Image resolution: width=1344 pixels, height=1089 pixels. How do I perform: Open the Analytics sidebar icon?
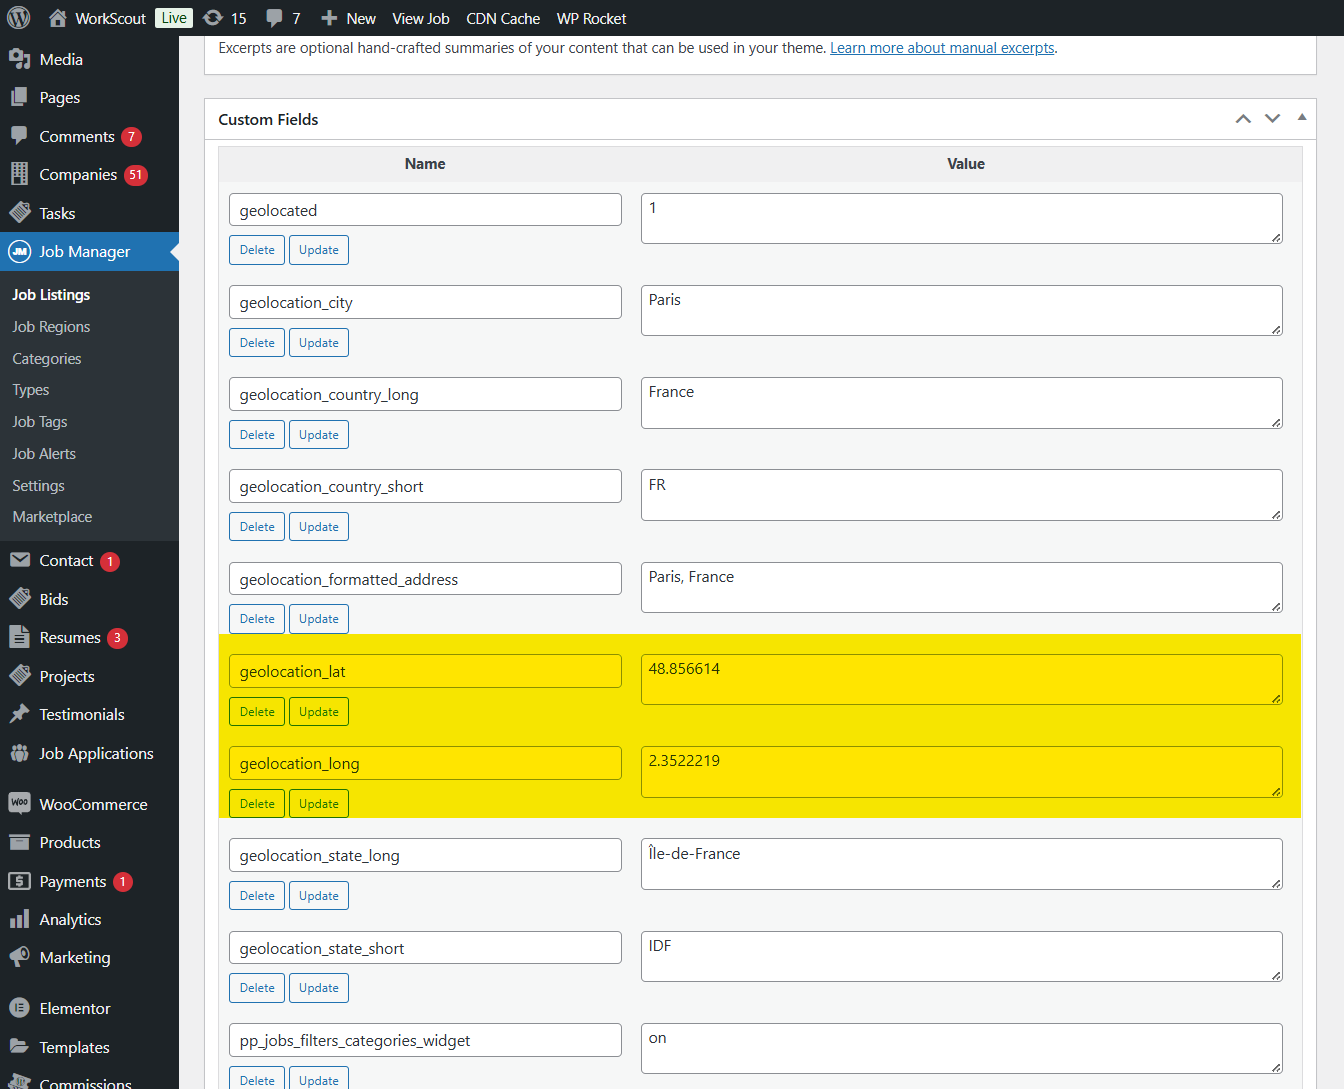[x=20, y=919]
